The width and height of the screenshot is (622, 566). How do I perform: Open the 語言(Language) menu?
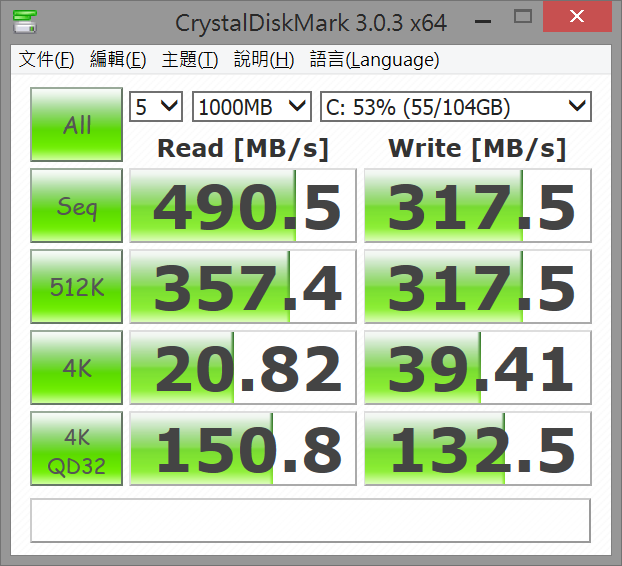374,59
